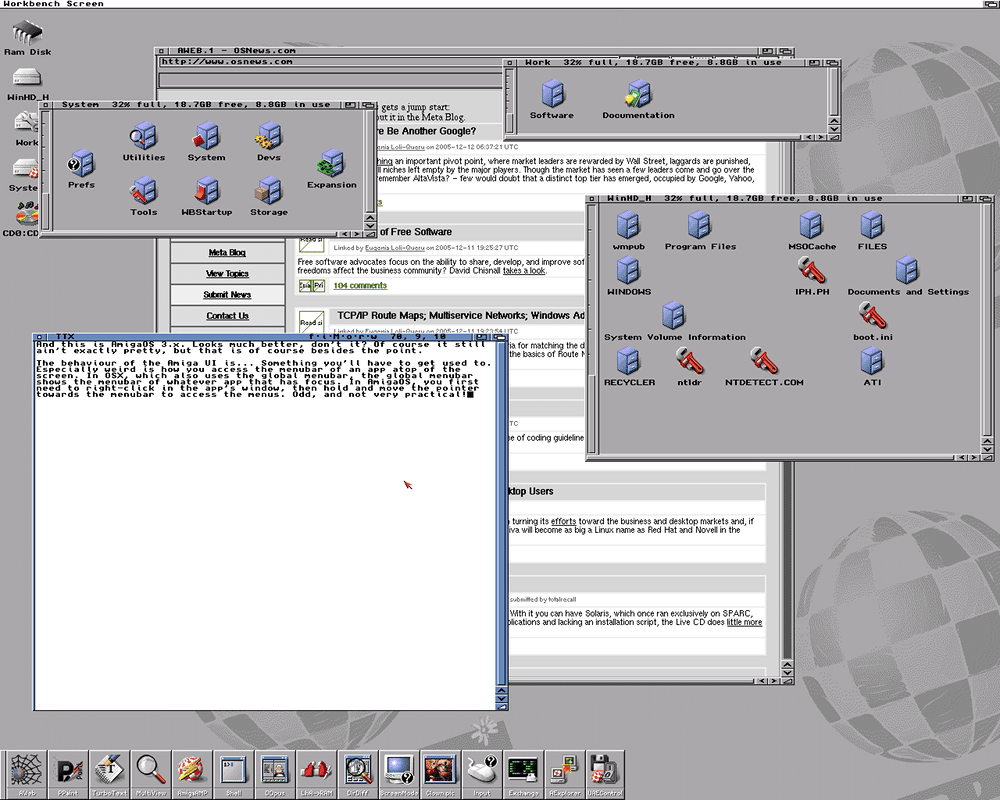1000x800 pixels.
Task: Launch MultiView magnifier icon in dock
Action: tap(151, 774)
